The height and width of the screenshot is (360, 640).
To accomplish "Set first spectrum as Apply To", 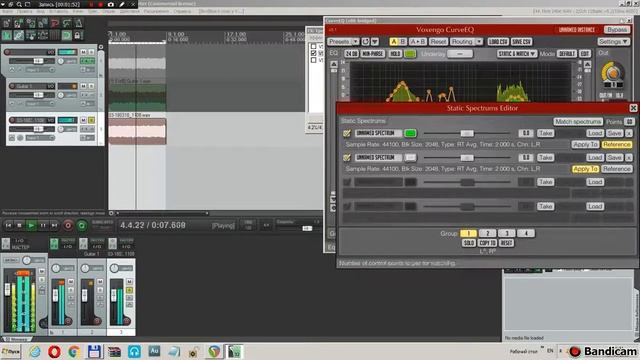I will pyautogui.click(x=585, y=144).
